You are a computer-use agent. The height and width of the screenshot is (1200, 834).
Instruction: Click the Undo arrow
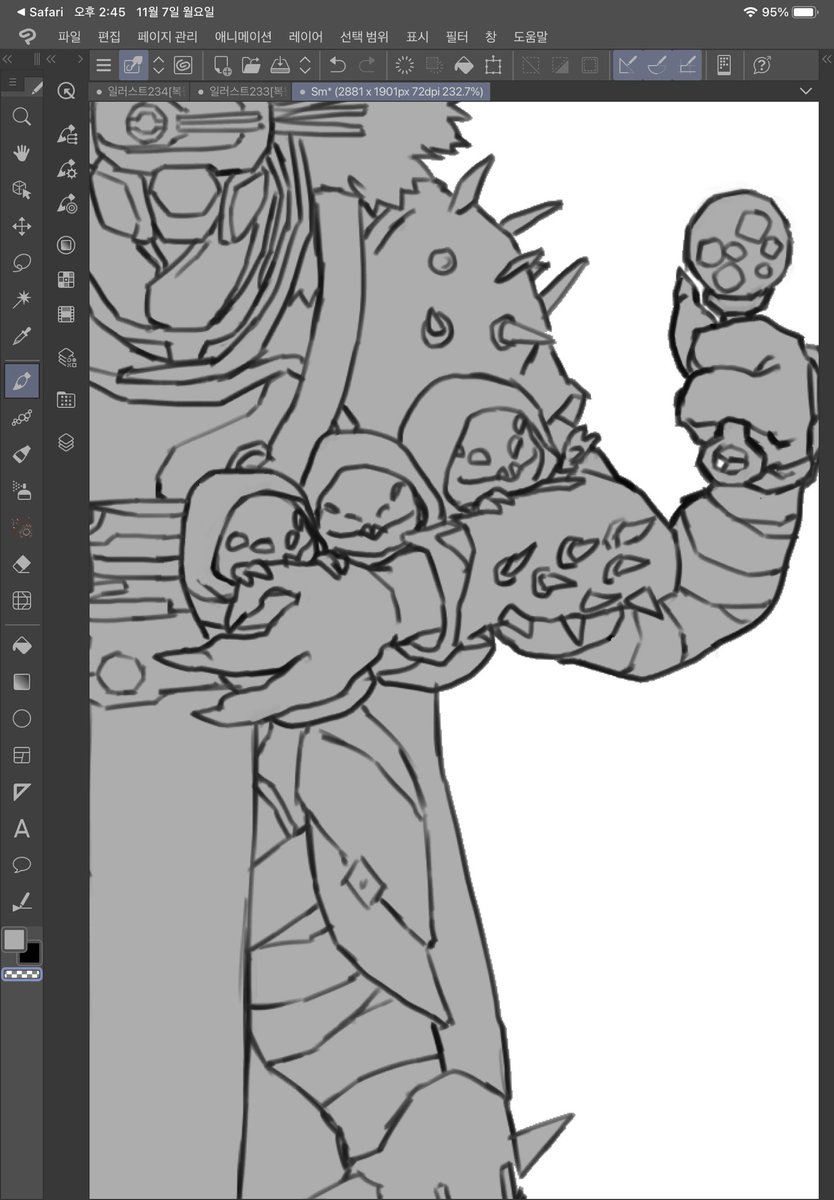(x=337, y=66)
